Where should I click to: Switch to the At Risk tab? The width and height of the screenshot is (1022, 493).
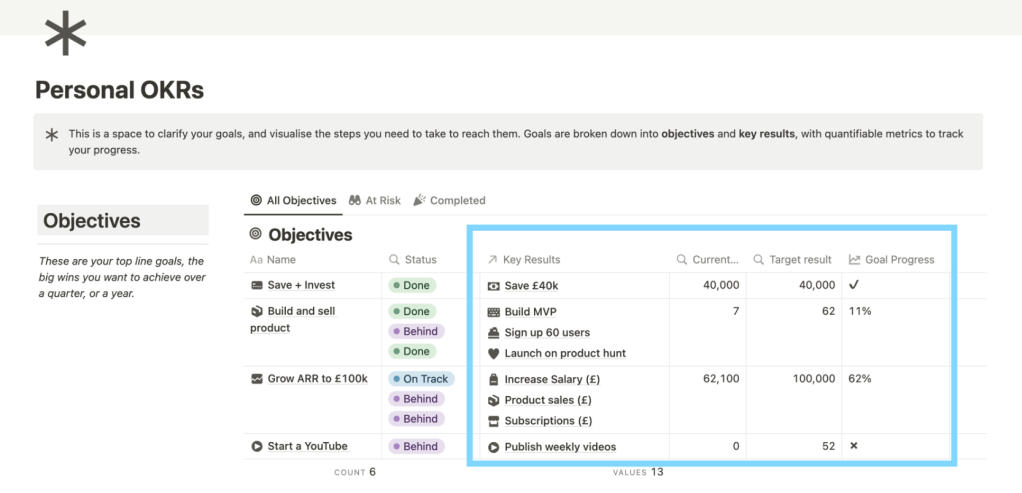pos(375,200)
